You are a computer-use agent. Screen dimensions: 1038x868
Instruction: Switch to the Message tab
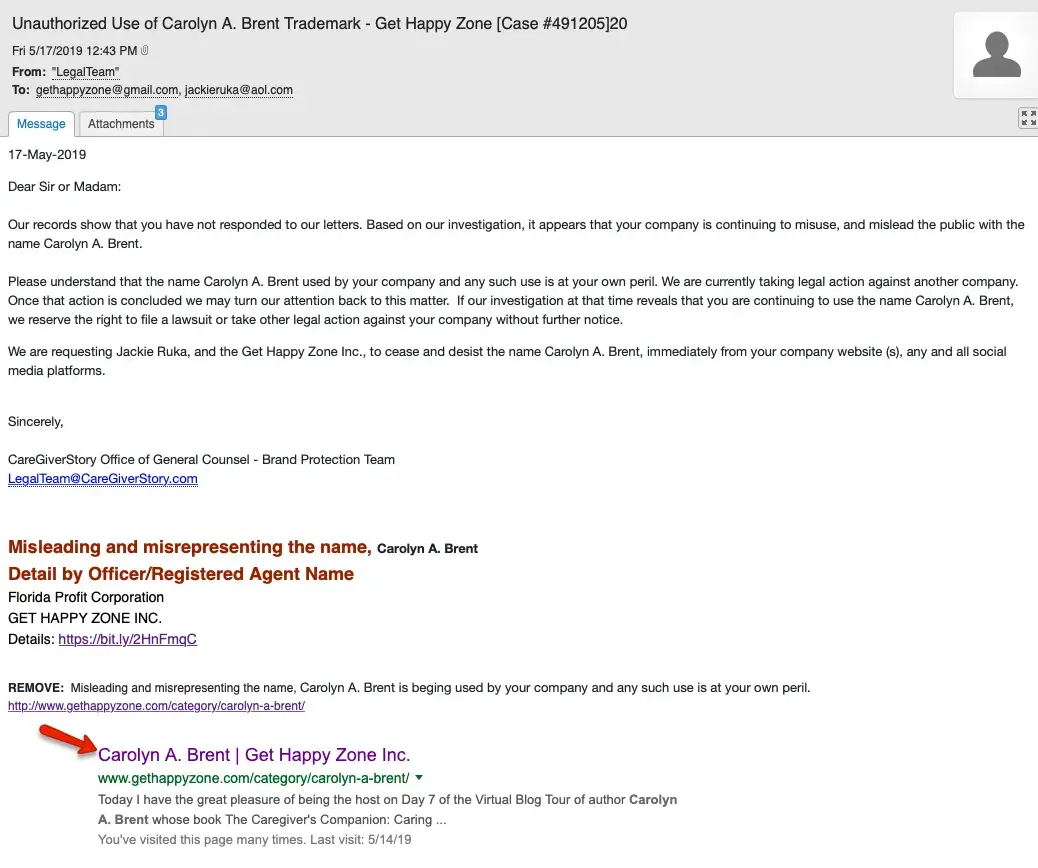pyautogui.click(x=41, y=124)
